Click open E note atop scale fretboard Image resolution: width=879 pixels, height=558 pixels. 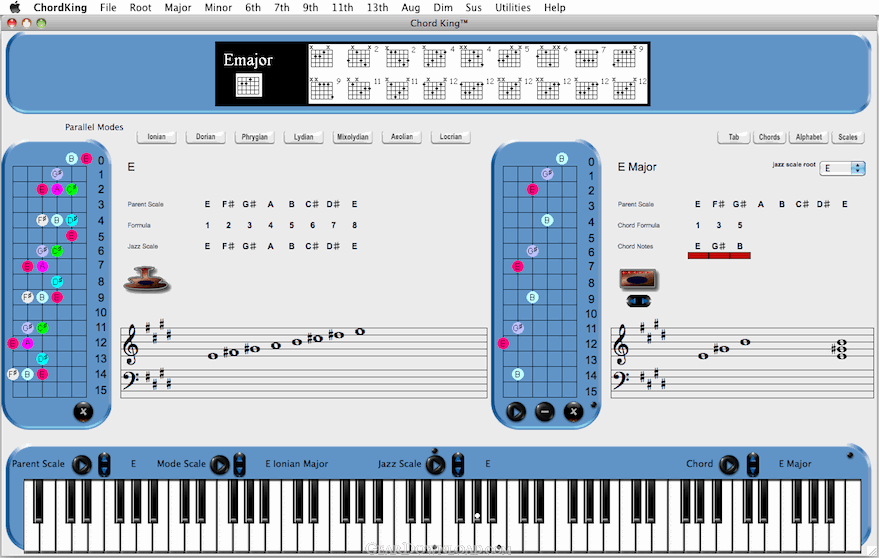coord(86,159)
